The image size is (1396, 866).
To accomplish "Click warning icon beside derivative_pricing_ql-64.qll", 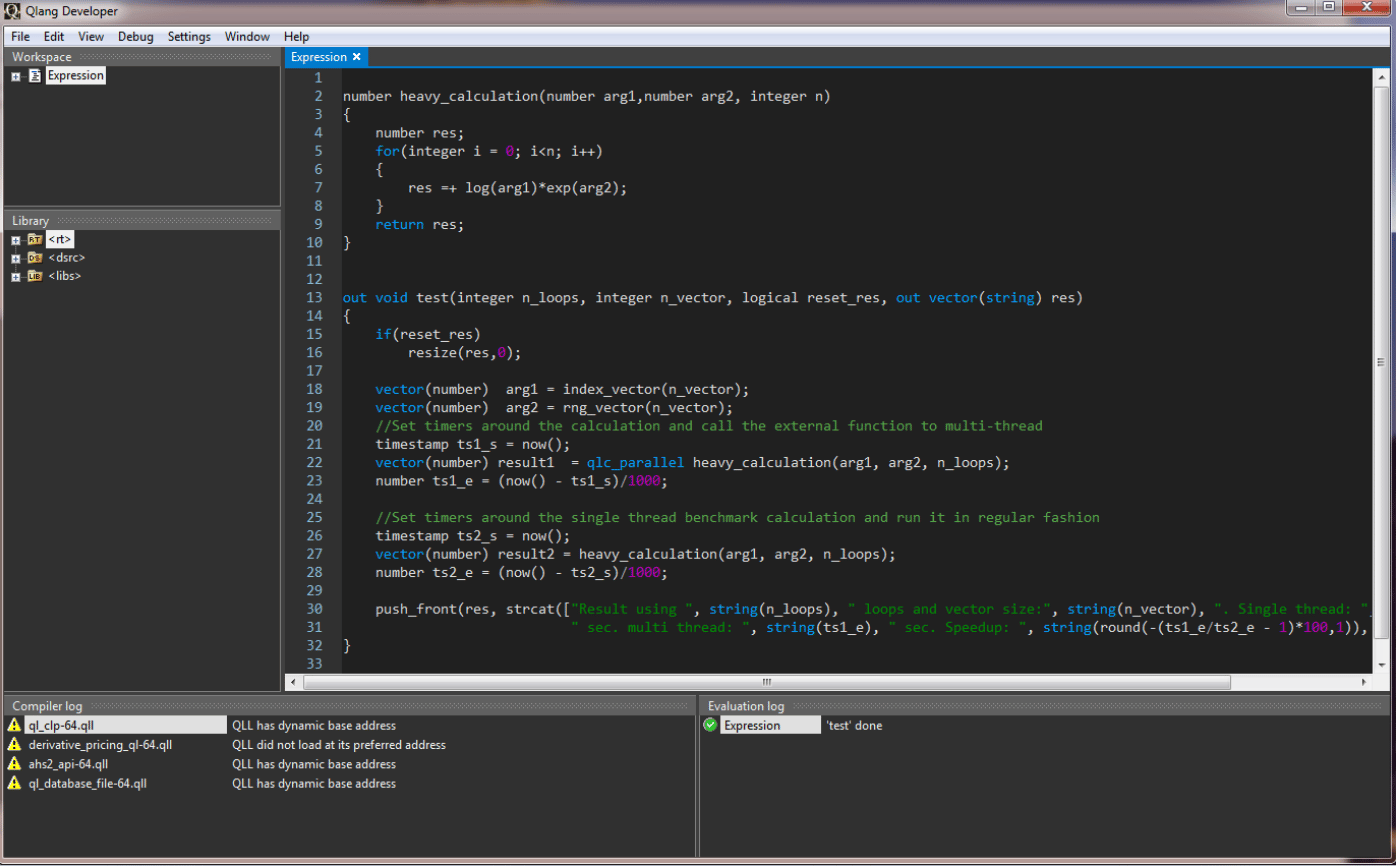I will pos(14,745).
